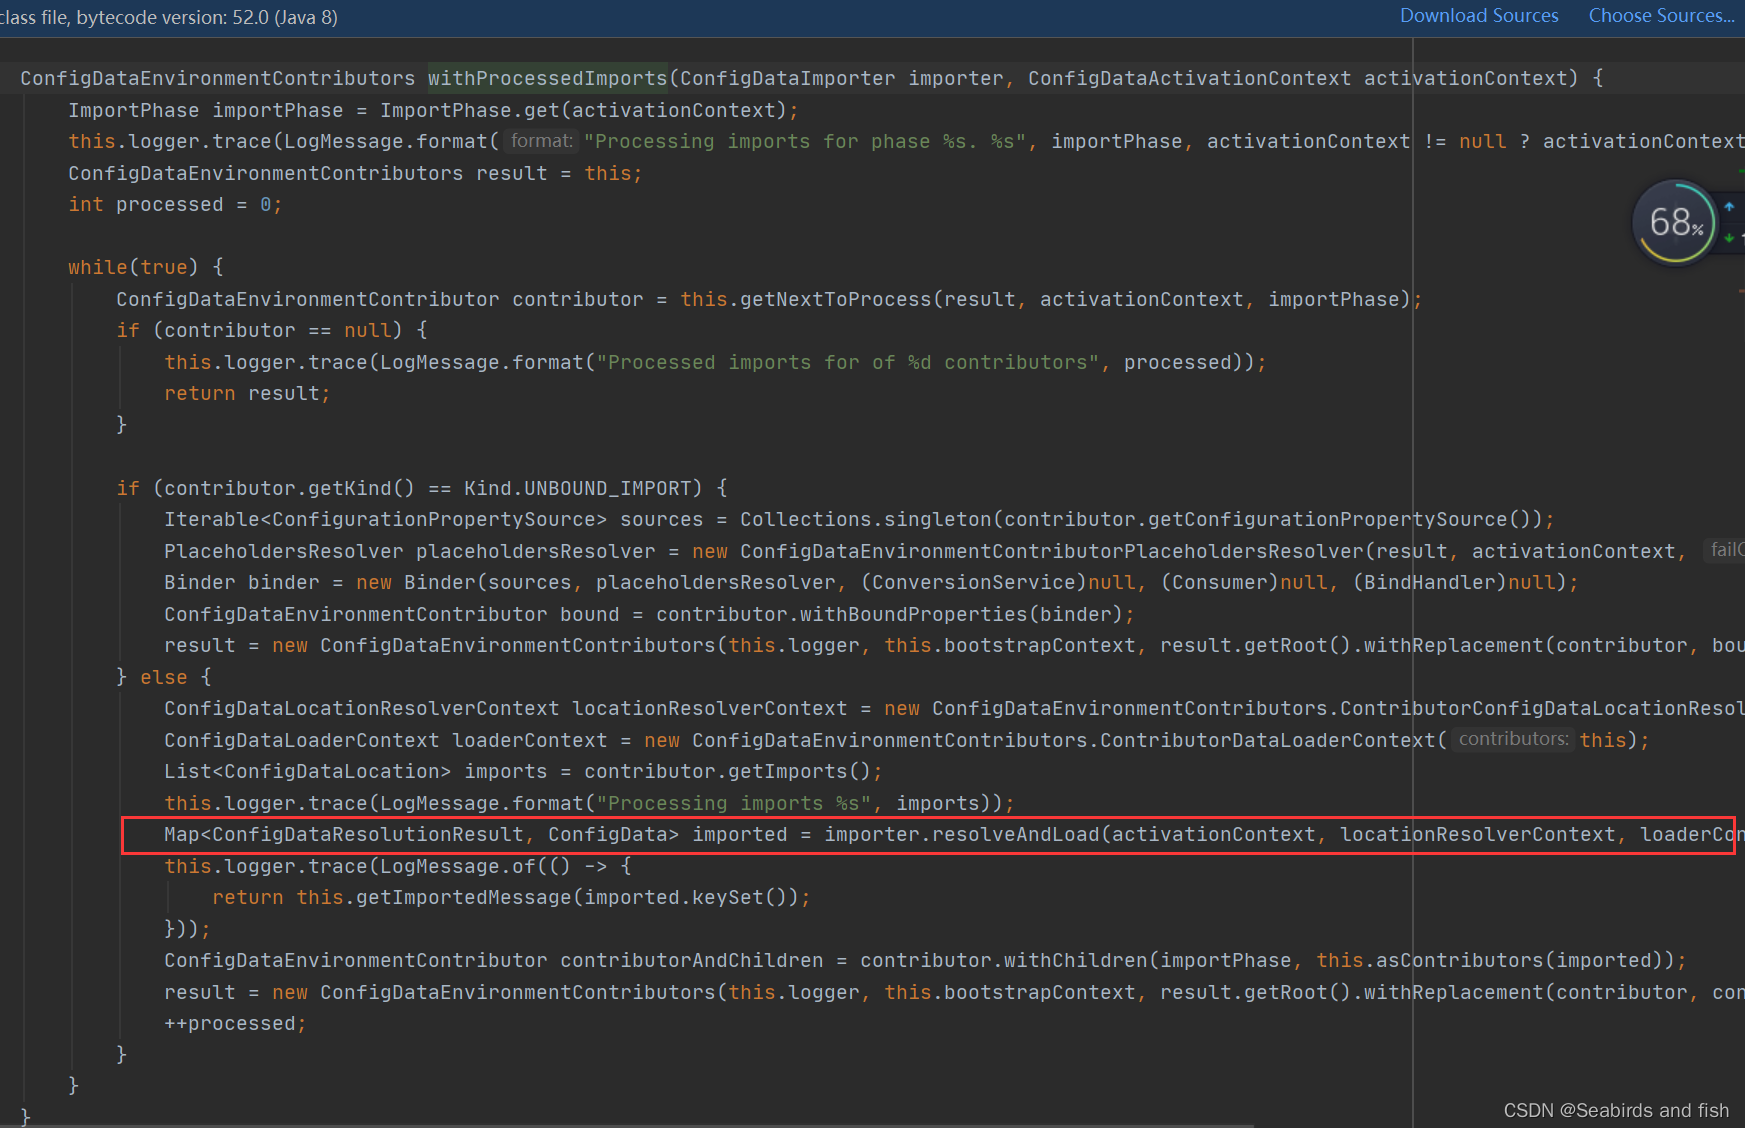Click 'Binder binder = new Binder' declaration
This screenshot has width=1745, height=1128.
click(319, 582)
